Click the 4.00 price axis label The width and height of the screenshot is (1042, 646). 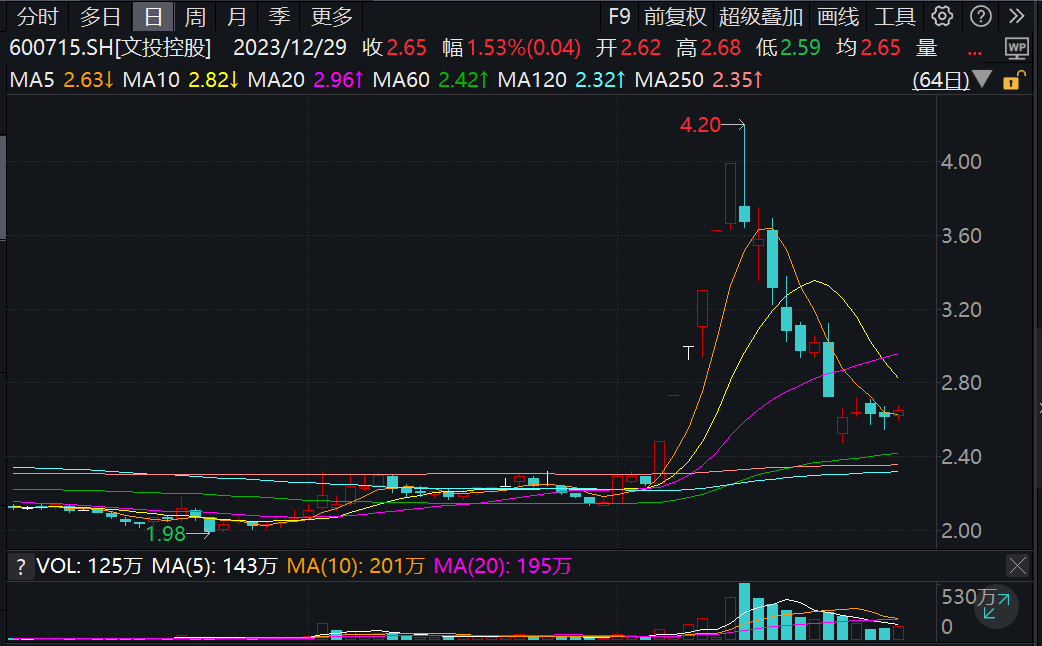pos(961,162)
